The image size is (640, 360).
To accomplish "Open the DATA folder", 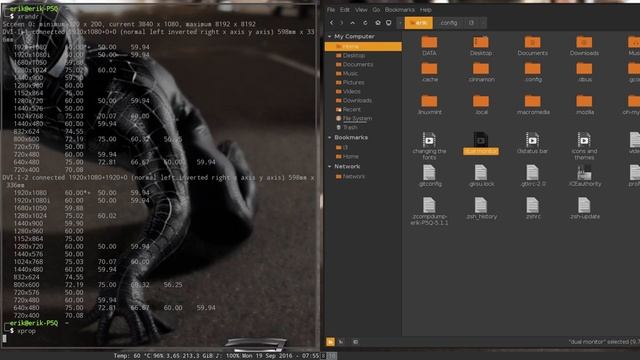I will [429, 46].
